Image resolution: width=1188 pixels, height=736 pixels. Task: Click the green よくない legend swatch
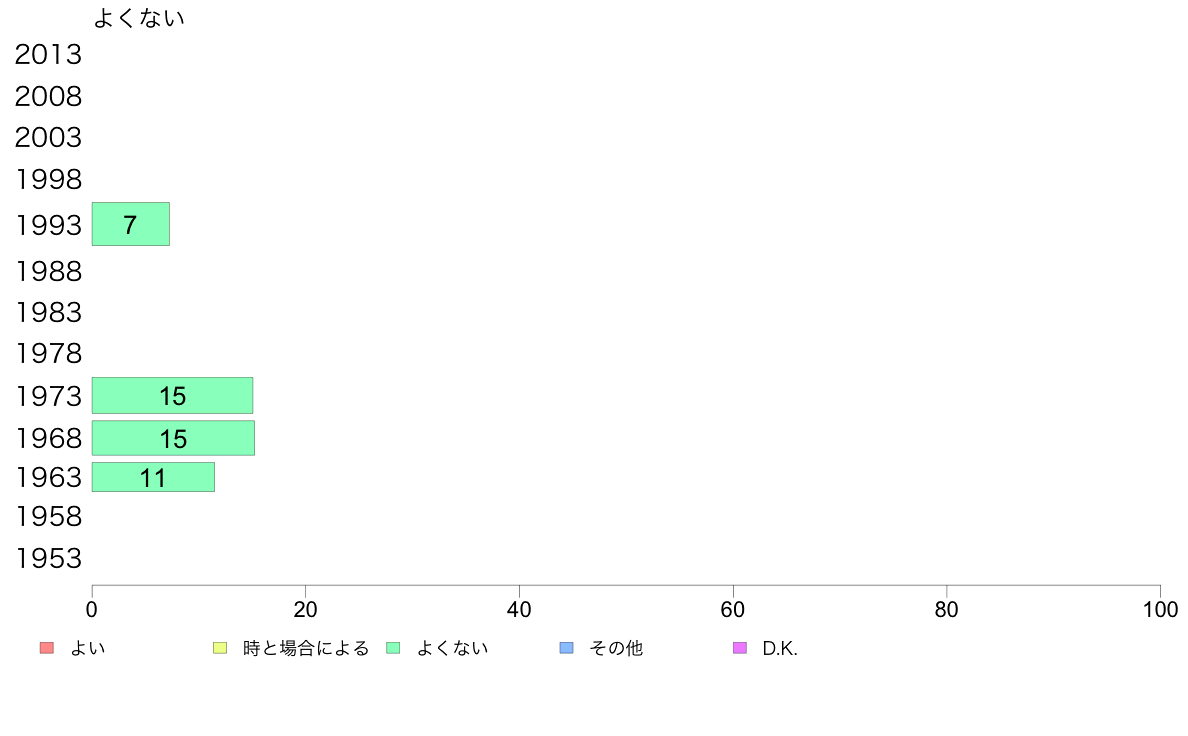[393, 648]
